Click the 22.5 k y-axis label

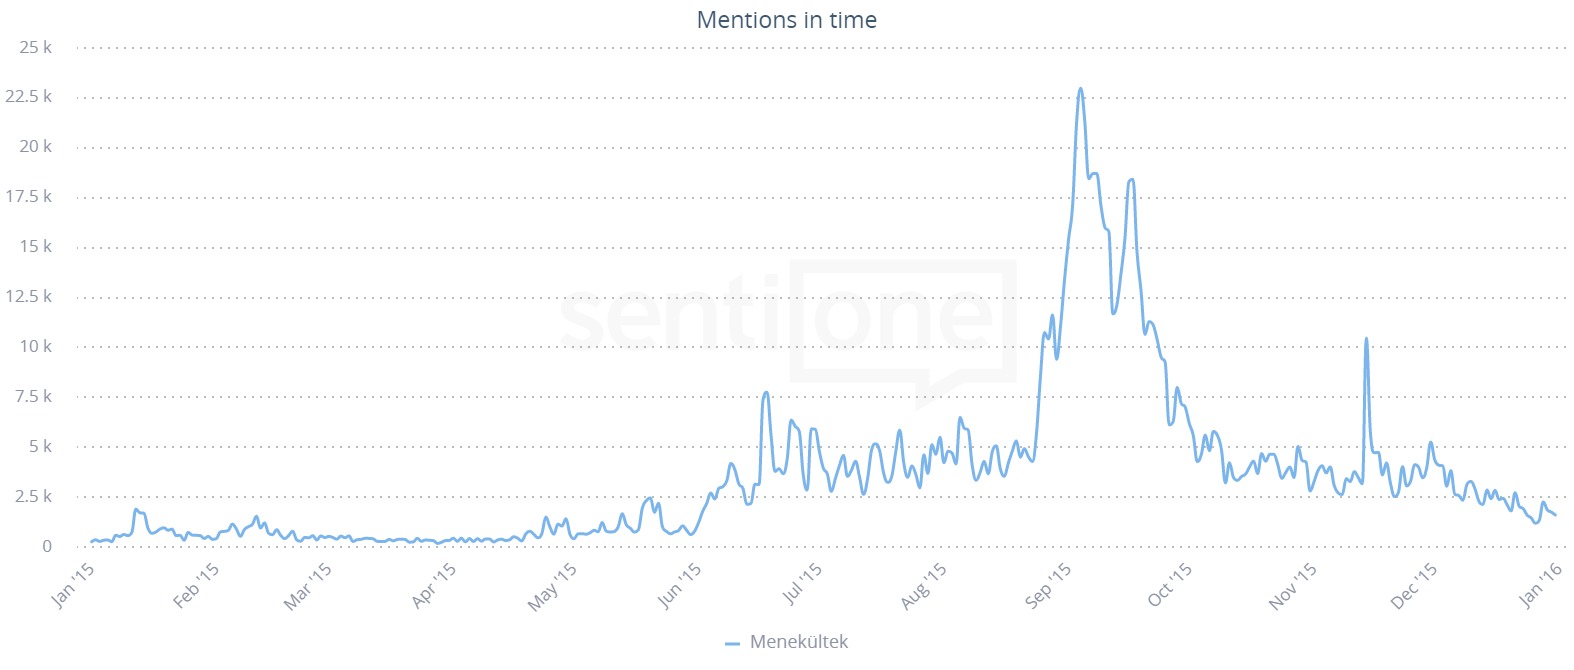pyautogui.click(x=29, y=96)
